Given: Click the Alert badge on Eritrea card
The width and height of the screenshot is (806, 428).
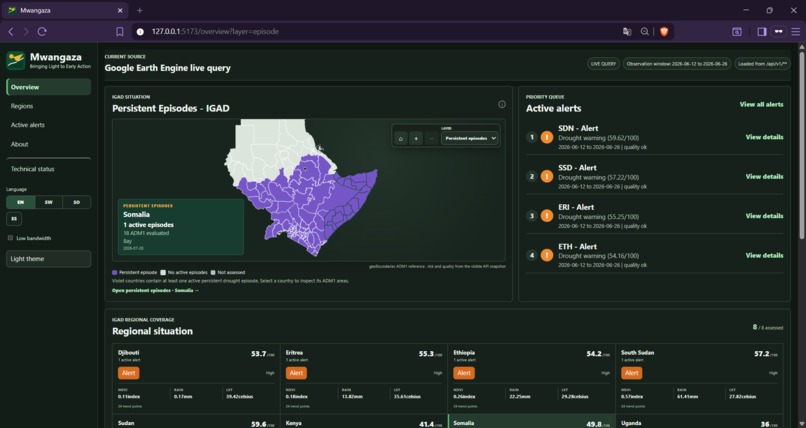Looking at the screenshot, I should coord(296,373).
